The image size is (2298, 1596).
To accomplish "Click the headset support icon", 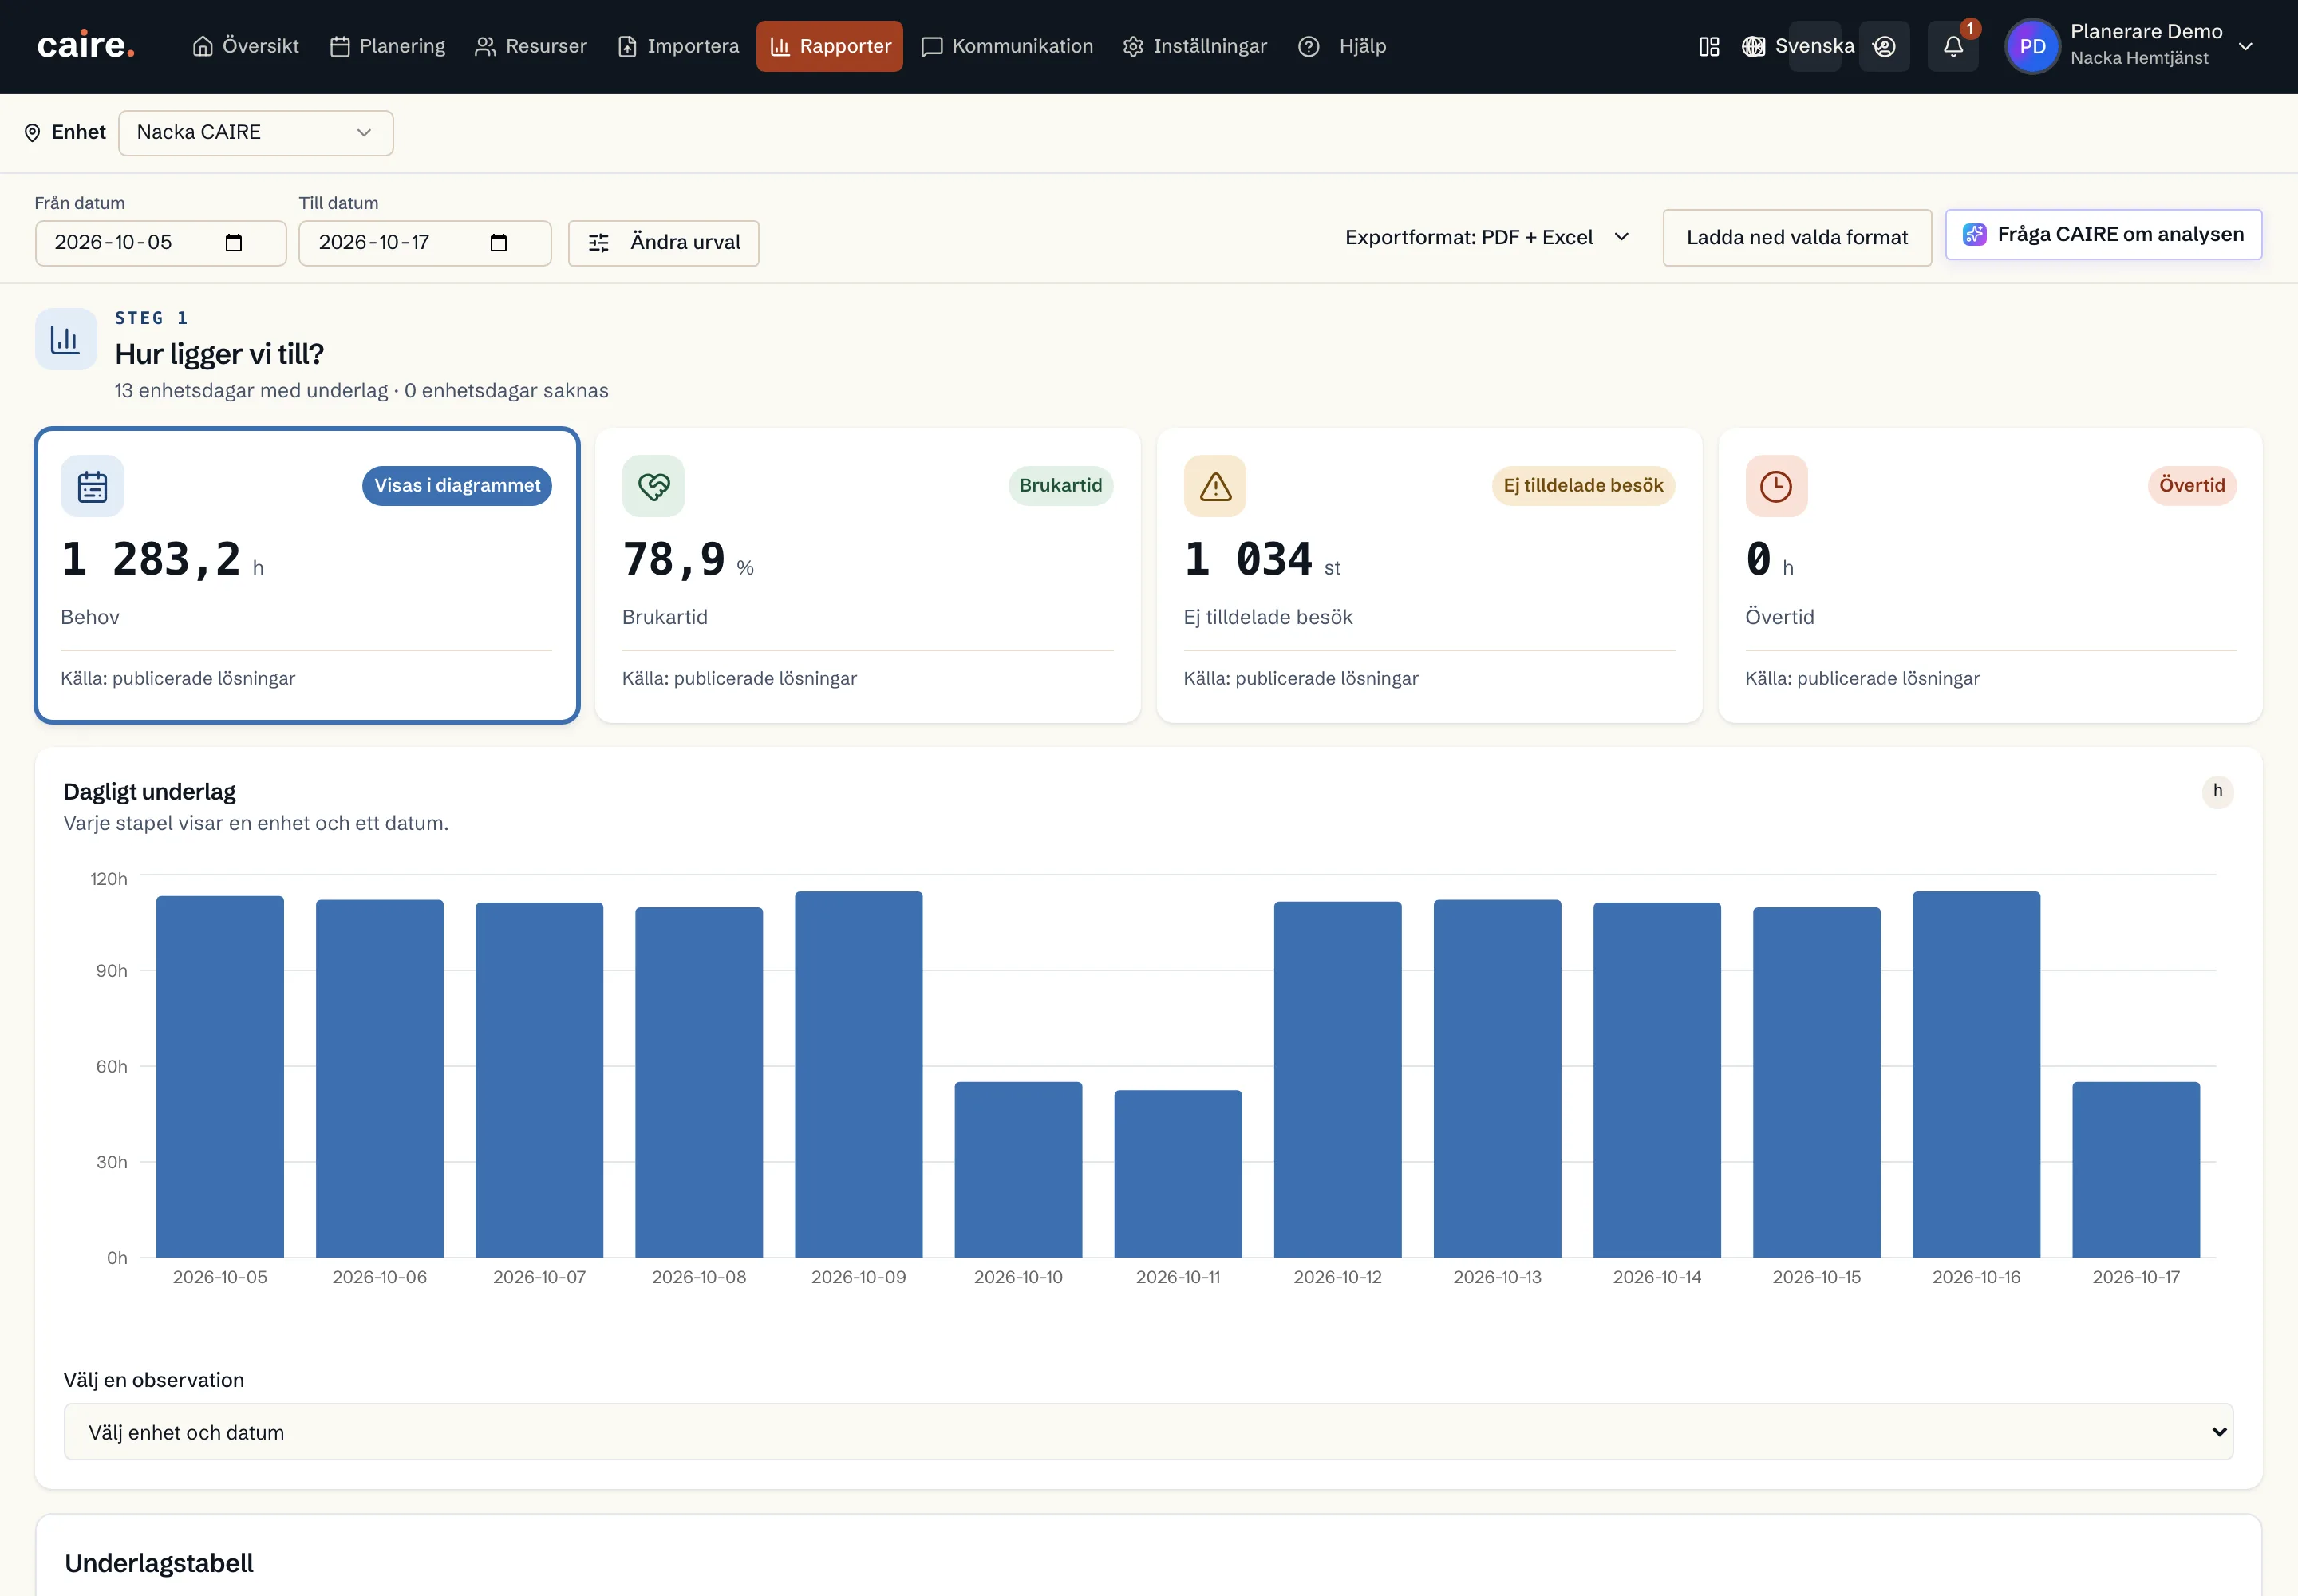I will click(x=1884, y=46).
